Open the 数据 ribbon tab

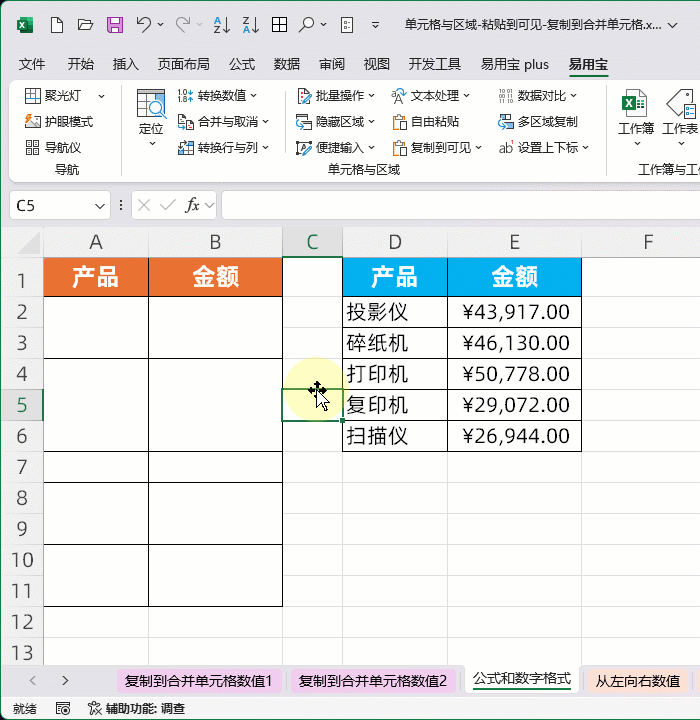(x=286, y=64)
